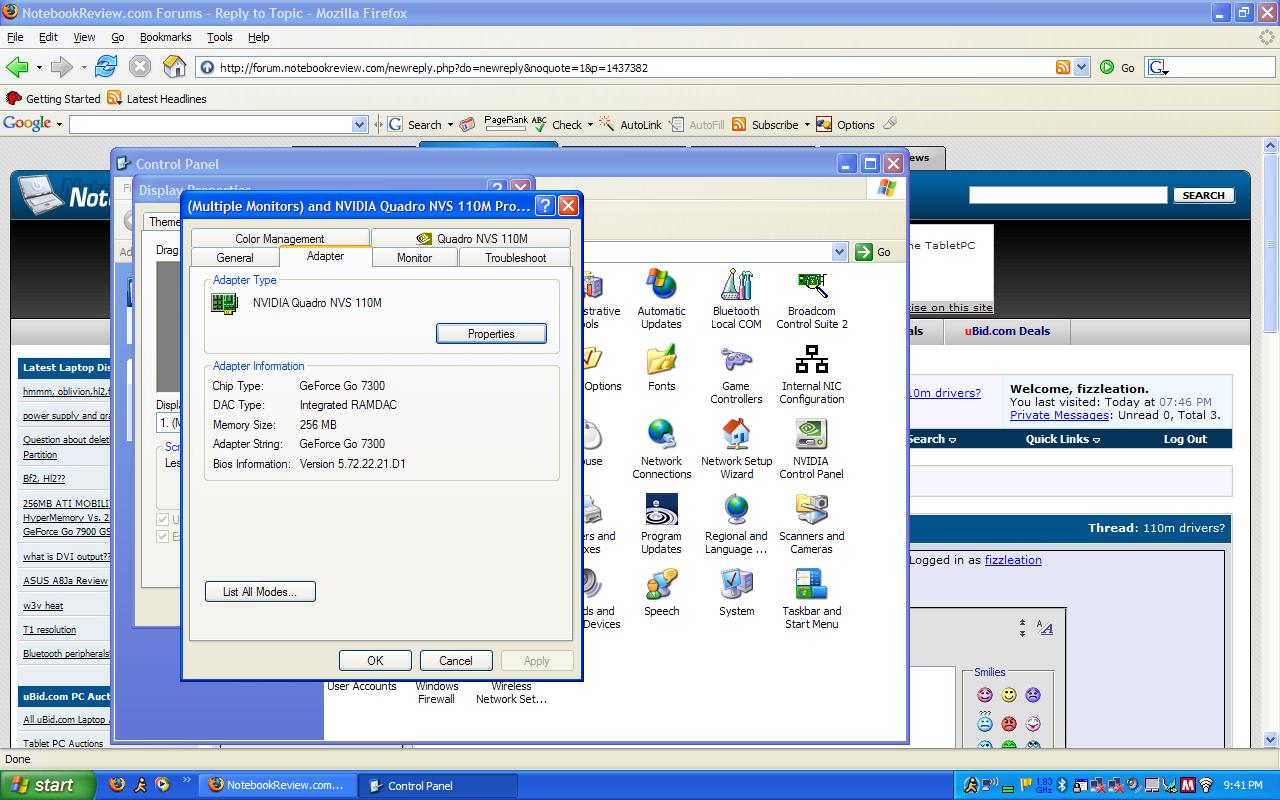This screenshot has width=1280, height=800.
Task: Switch to Color Management tab
Action: [x=280, y=238]
